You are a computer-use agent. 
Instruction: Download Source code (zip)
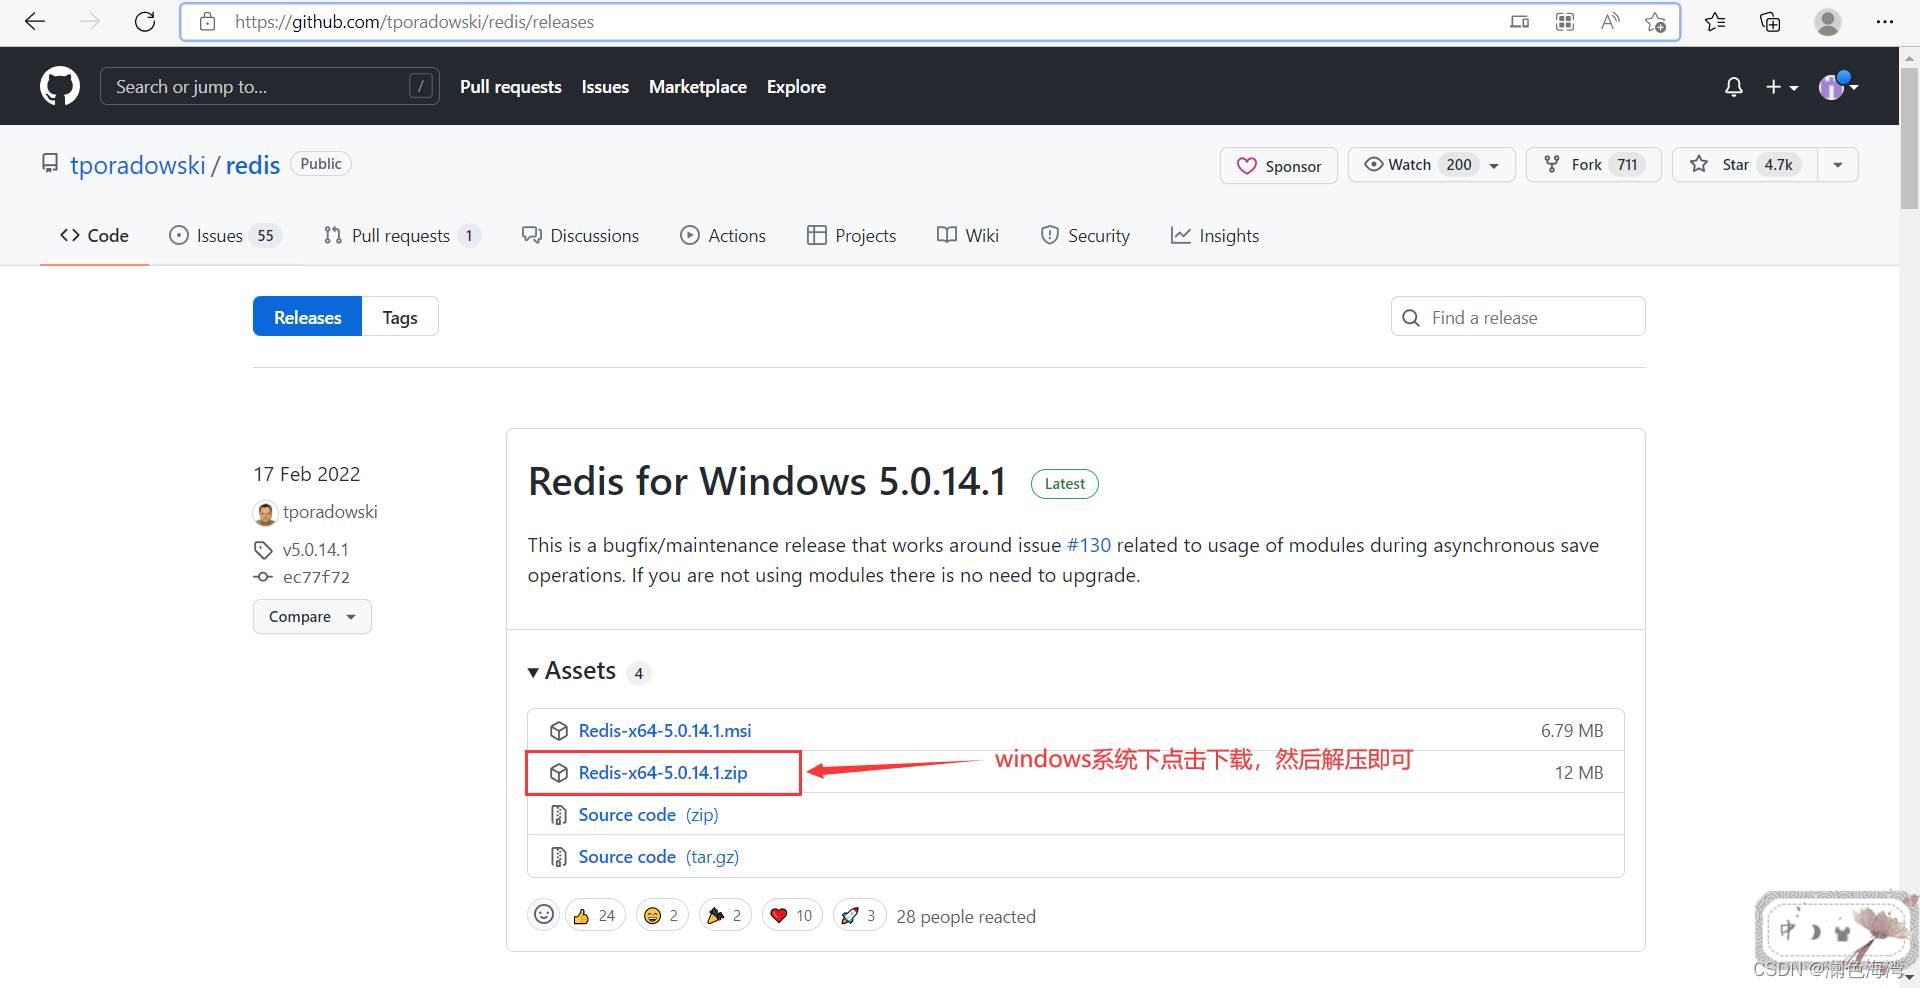648,815
